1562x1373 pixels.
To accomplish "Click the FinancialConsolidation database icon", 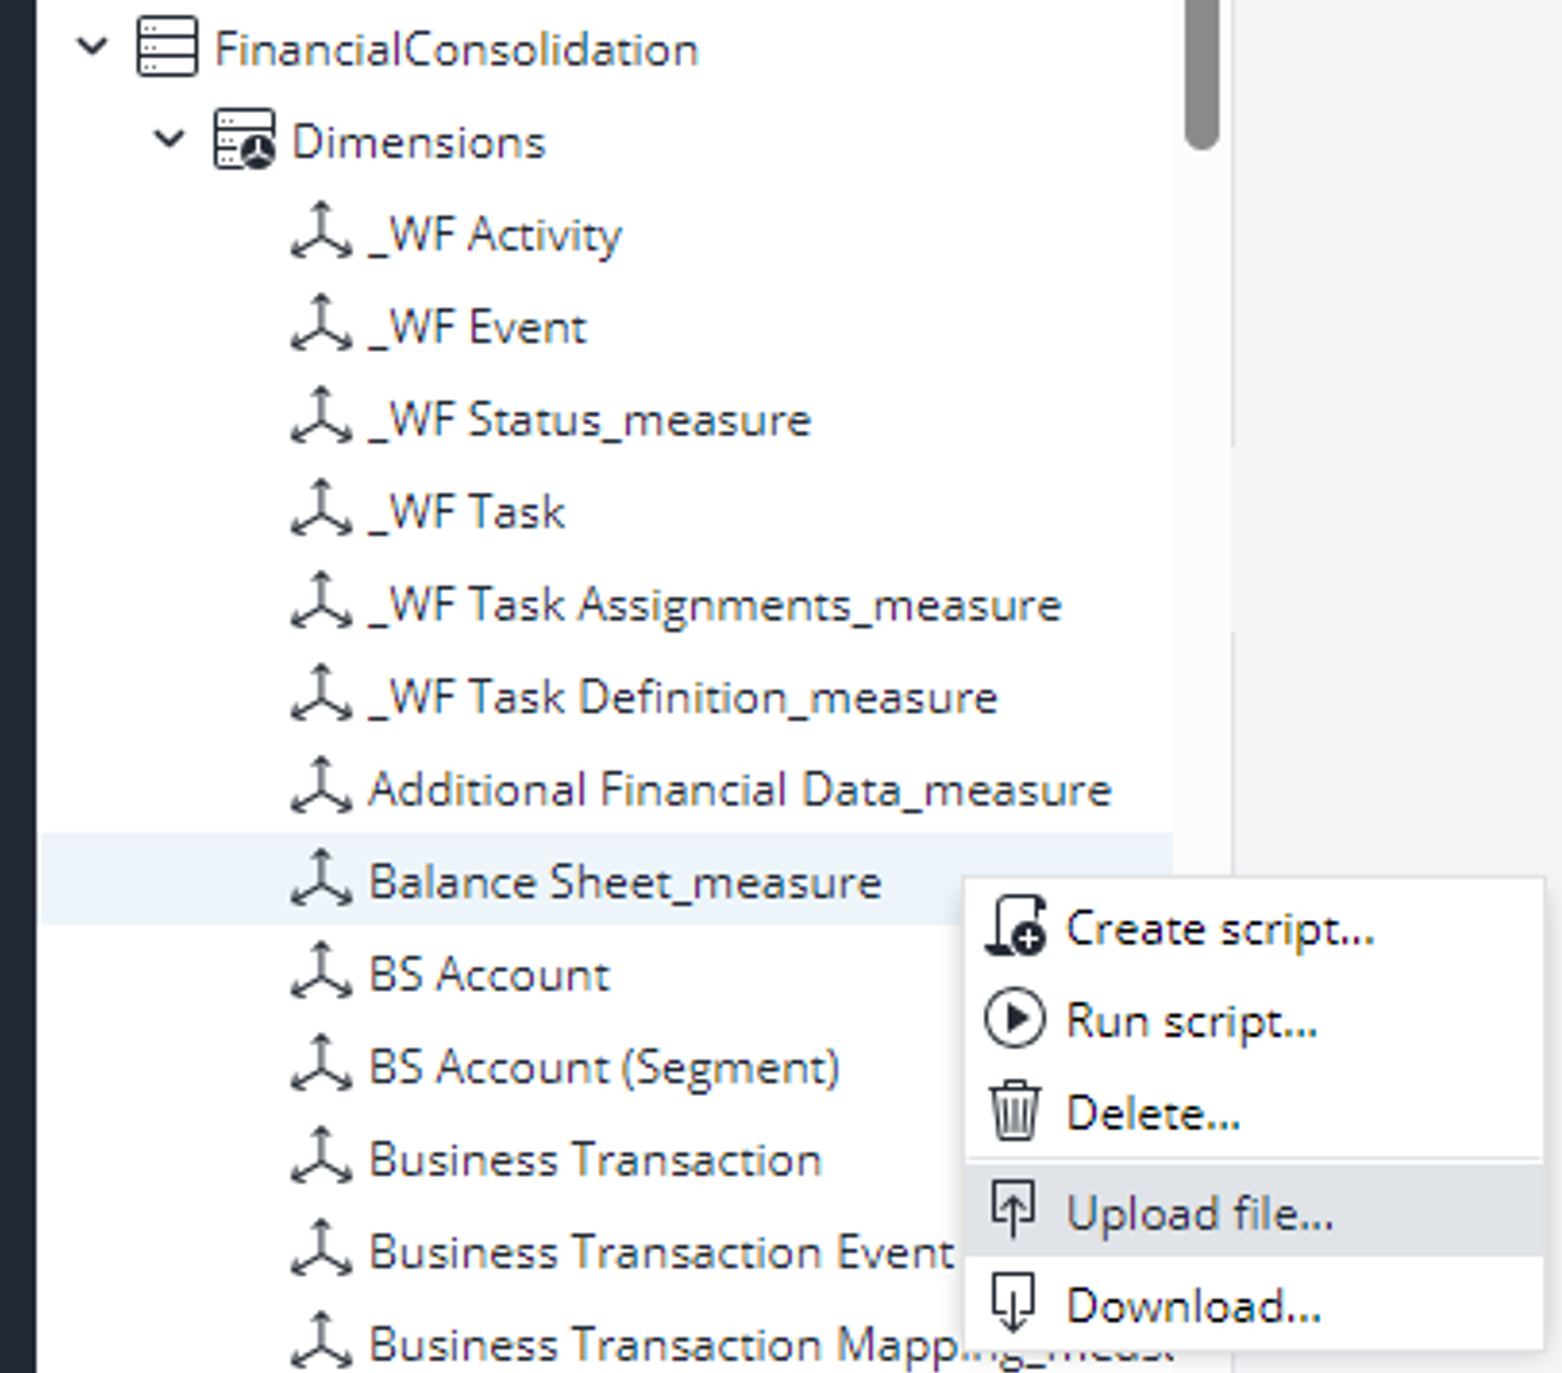I will [167, 47].
